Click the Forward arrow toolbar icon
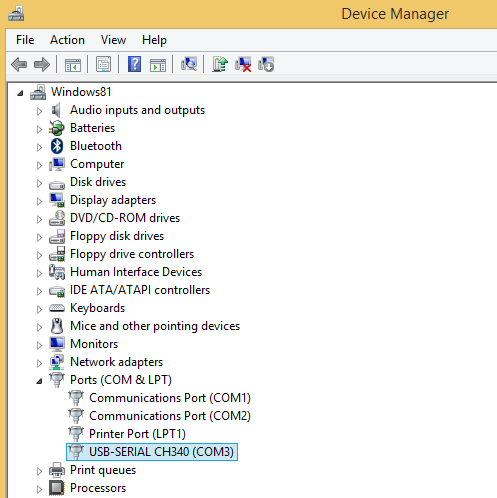Image resolution: width=497 pixels, height=498 pixels. 42,64
